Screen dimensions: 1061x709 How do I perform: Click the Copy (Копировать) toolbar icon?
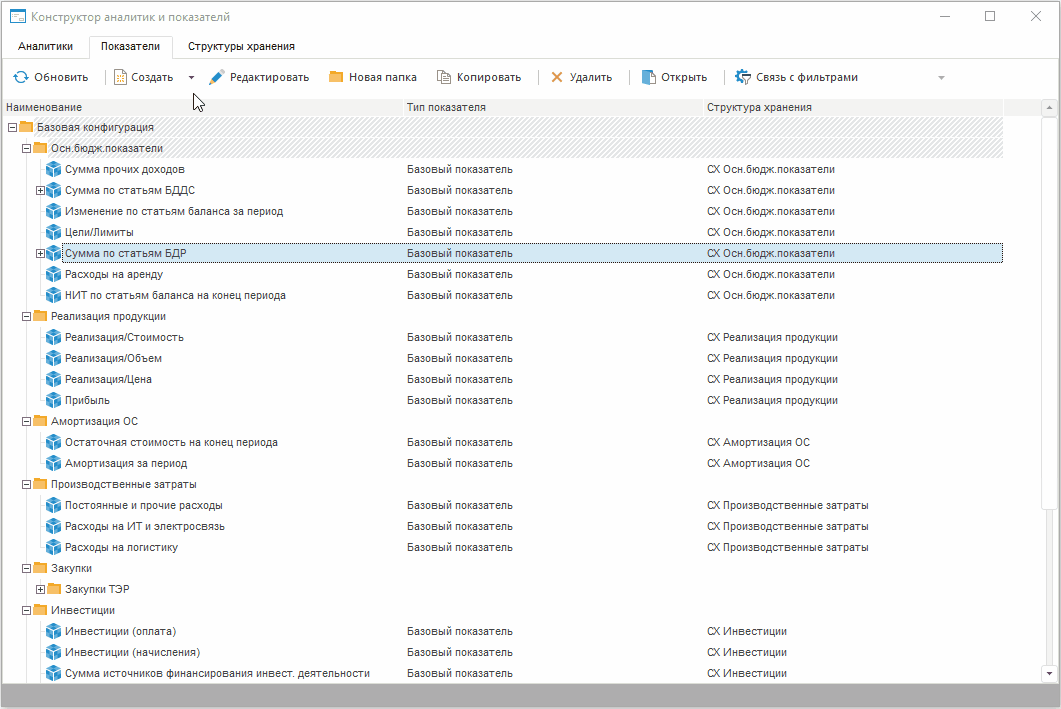[x=444, y=77]
